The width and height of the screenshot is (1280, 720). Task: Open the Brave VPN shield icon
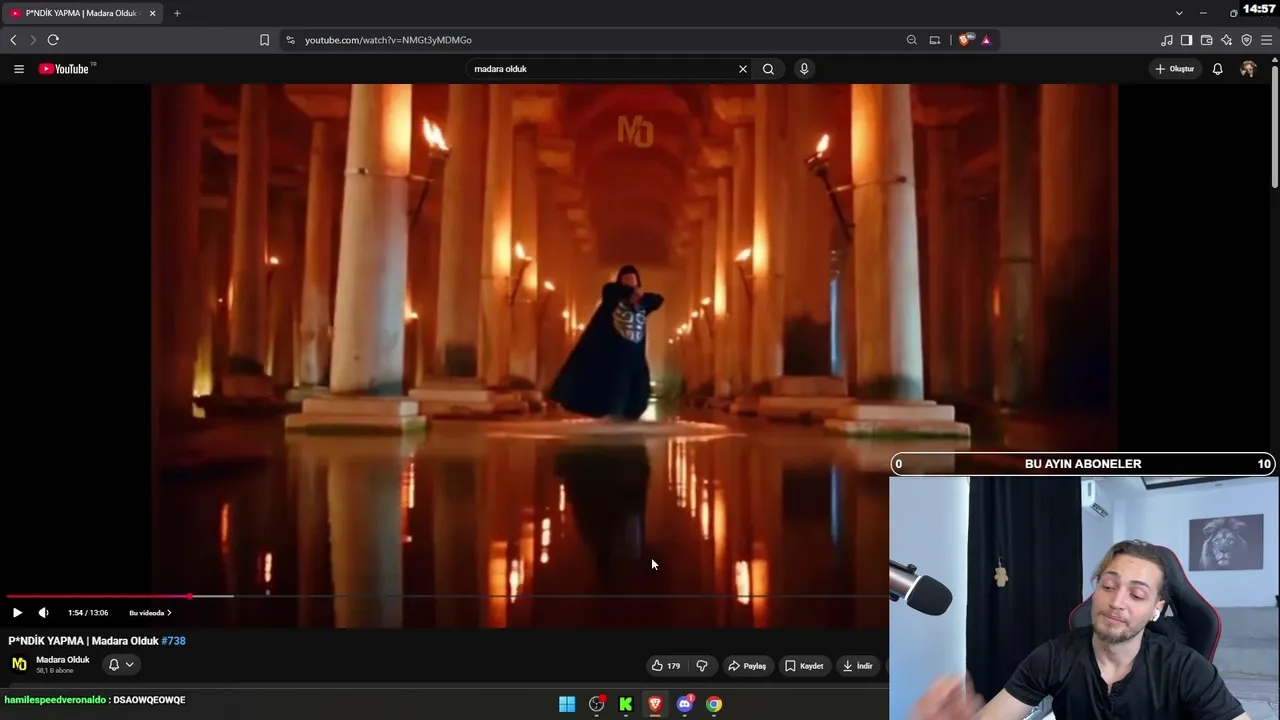click(1246, 40)
